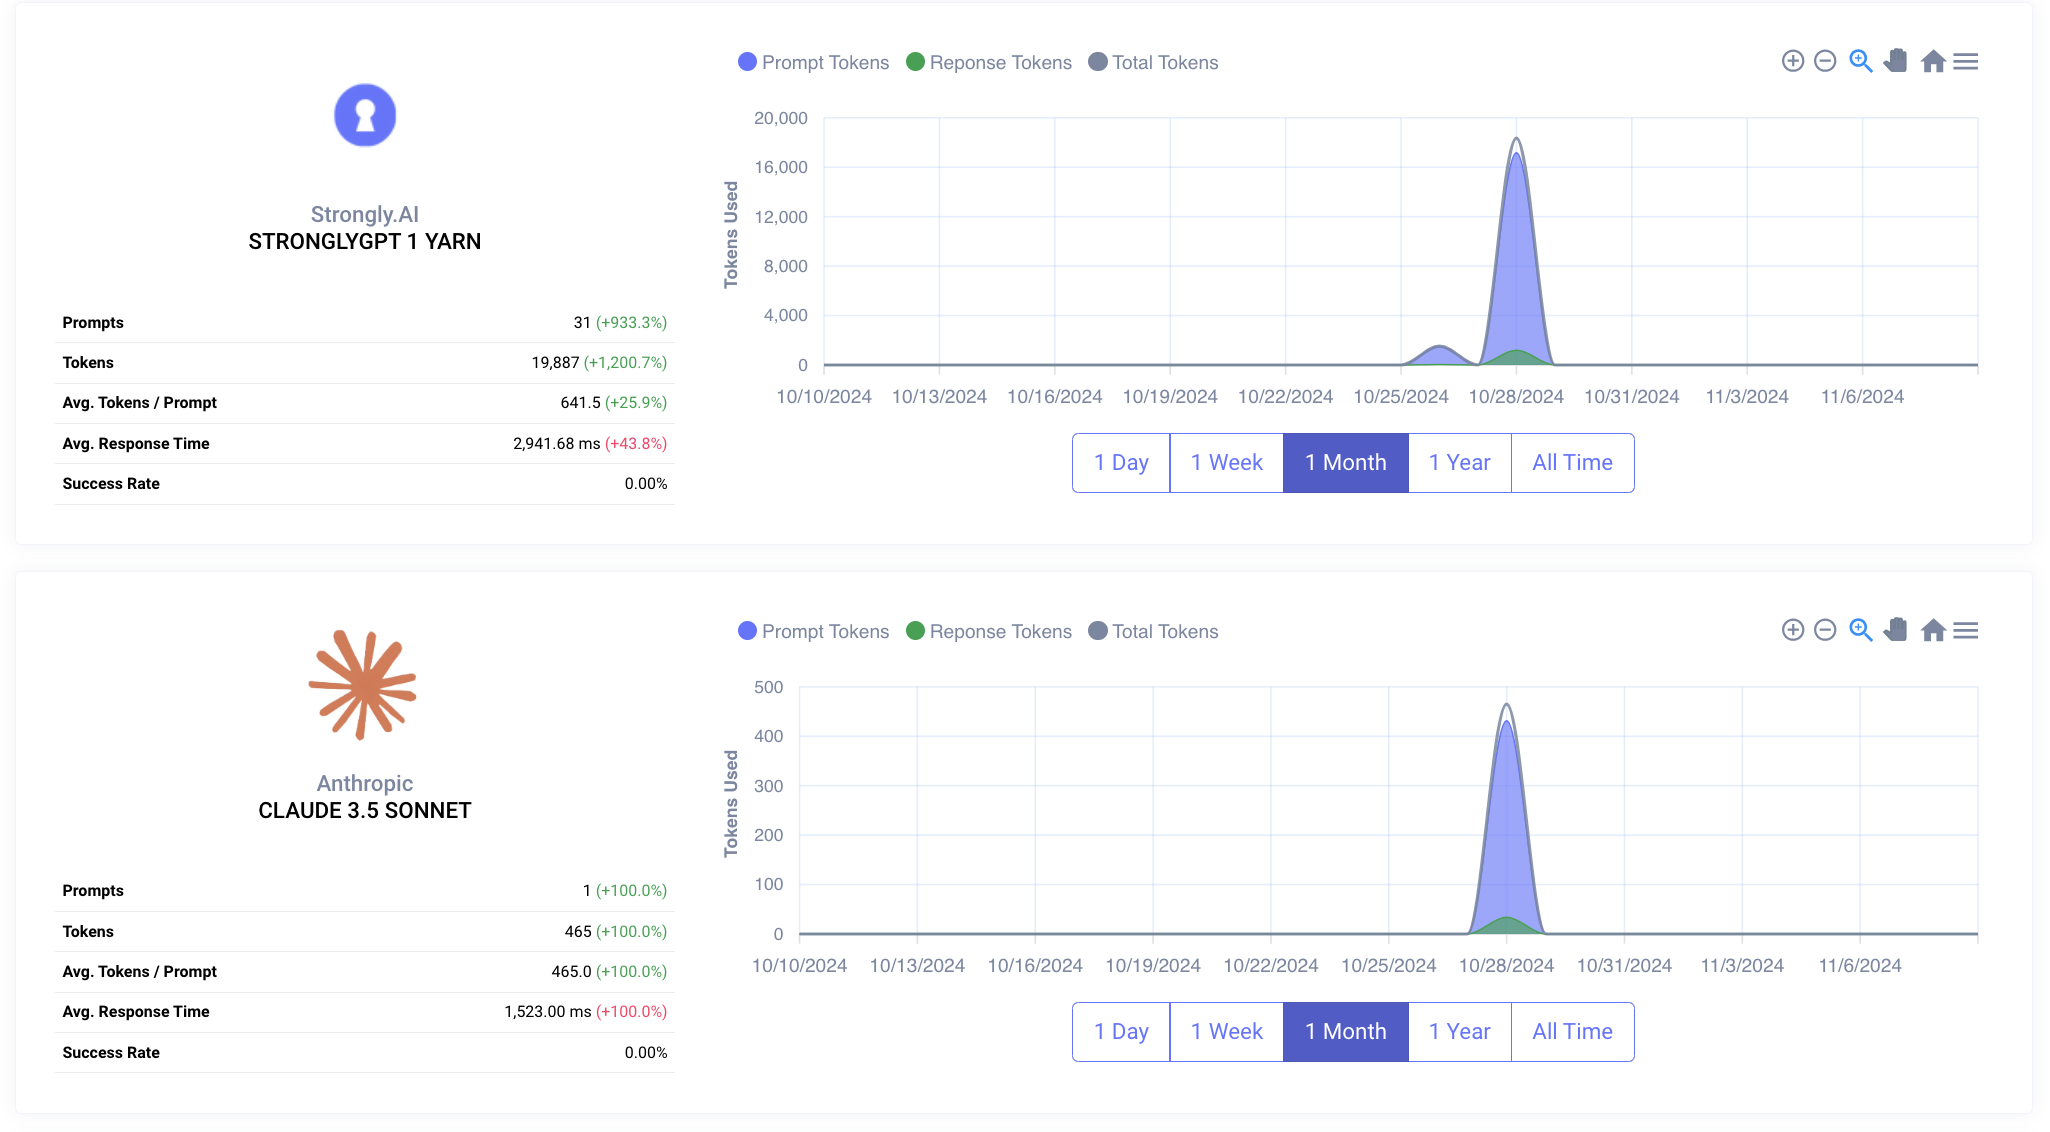The height and width of the screenshot is (1132, 2050).
Task: Toggle Prompt Tokens series in Claude legend
Action: 813,631
